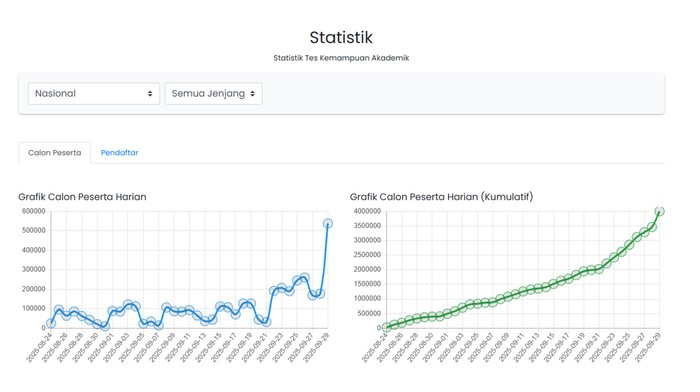Click the Semua Jenjang dropdown arrow icon

252,94
